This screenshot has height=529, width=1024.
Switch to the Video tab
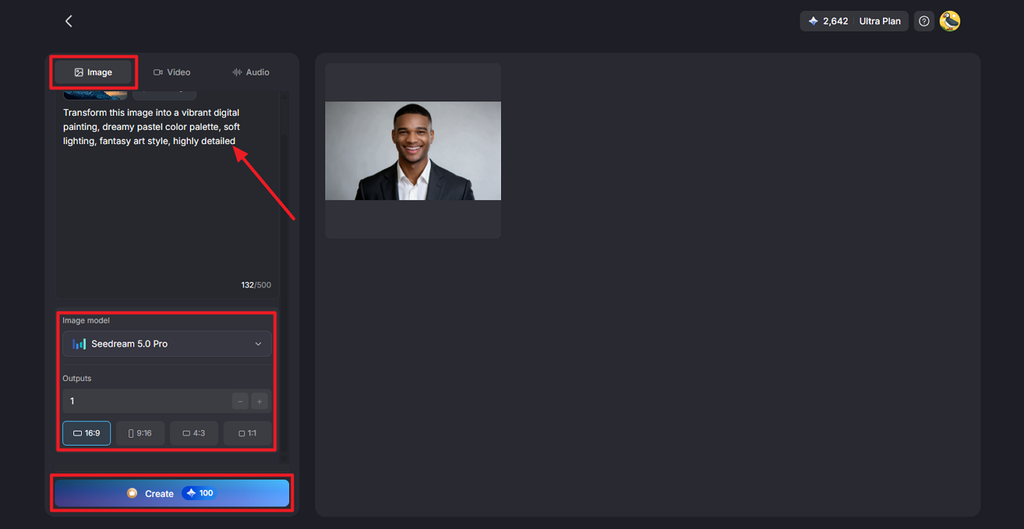pyautogui.click(x=172, y=72)
